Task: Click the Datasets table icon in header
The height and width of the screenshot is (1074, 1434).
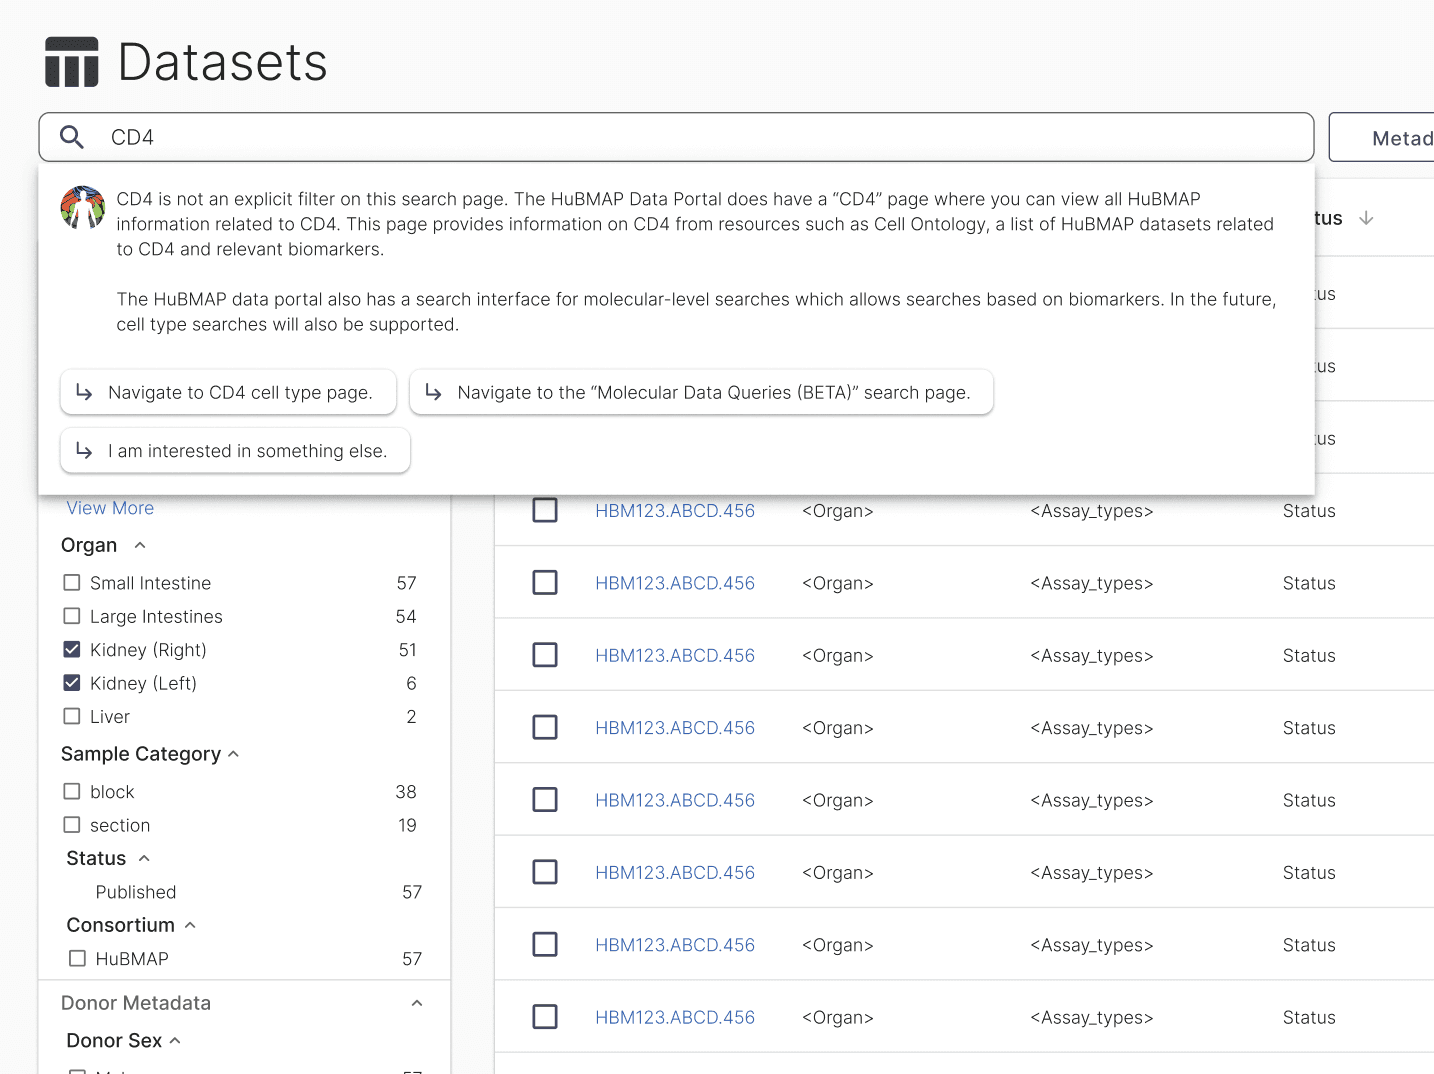Action: pyautogui.click(x=72, y=62)
